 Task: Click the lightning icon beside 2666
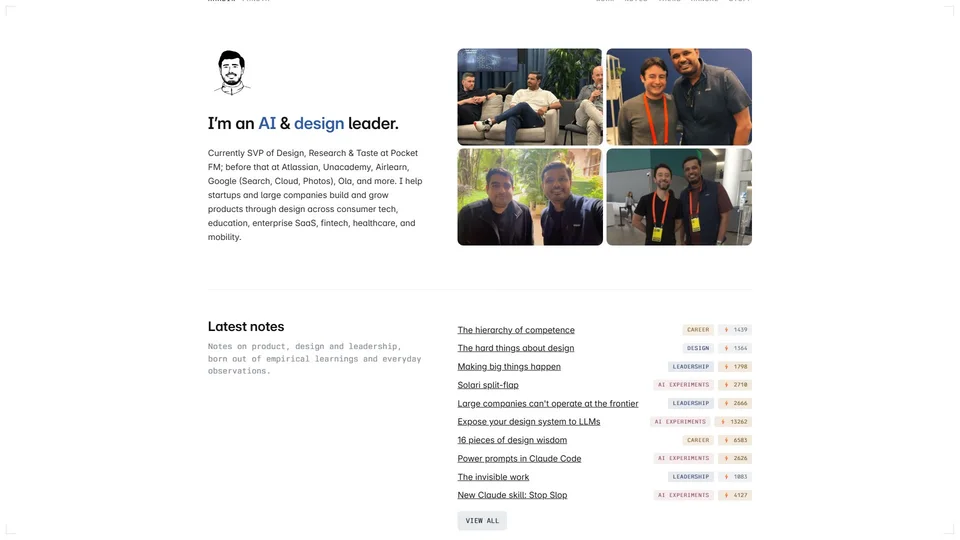pyautogui.click(x=726, y=403)
